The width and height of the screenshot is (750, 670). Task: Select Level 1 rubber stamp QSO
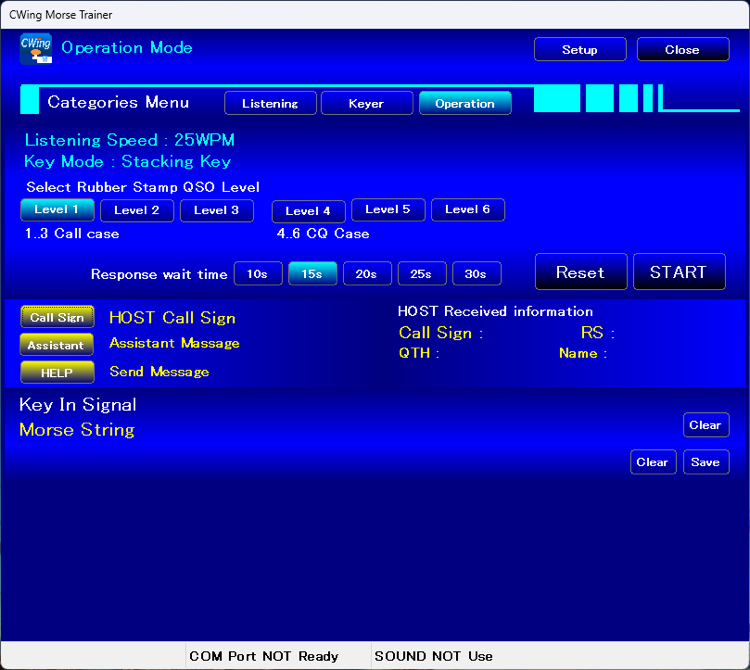pyautogui.click(x=57, y=210)
